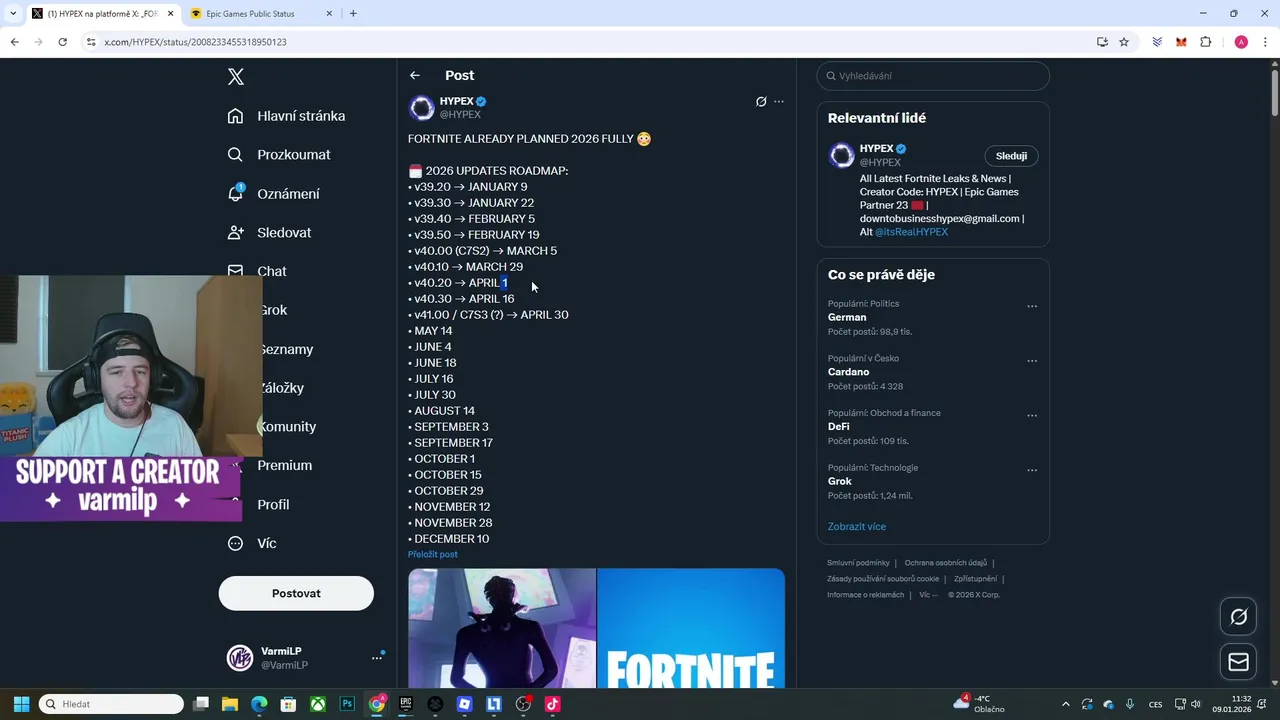The image size is (1280, 720).
Task: Switch to Epic Games Public Status tab
Action: [261, 14]
